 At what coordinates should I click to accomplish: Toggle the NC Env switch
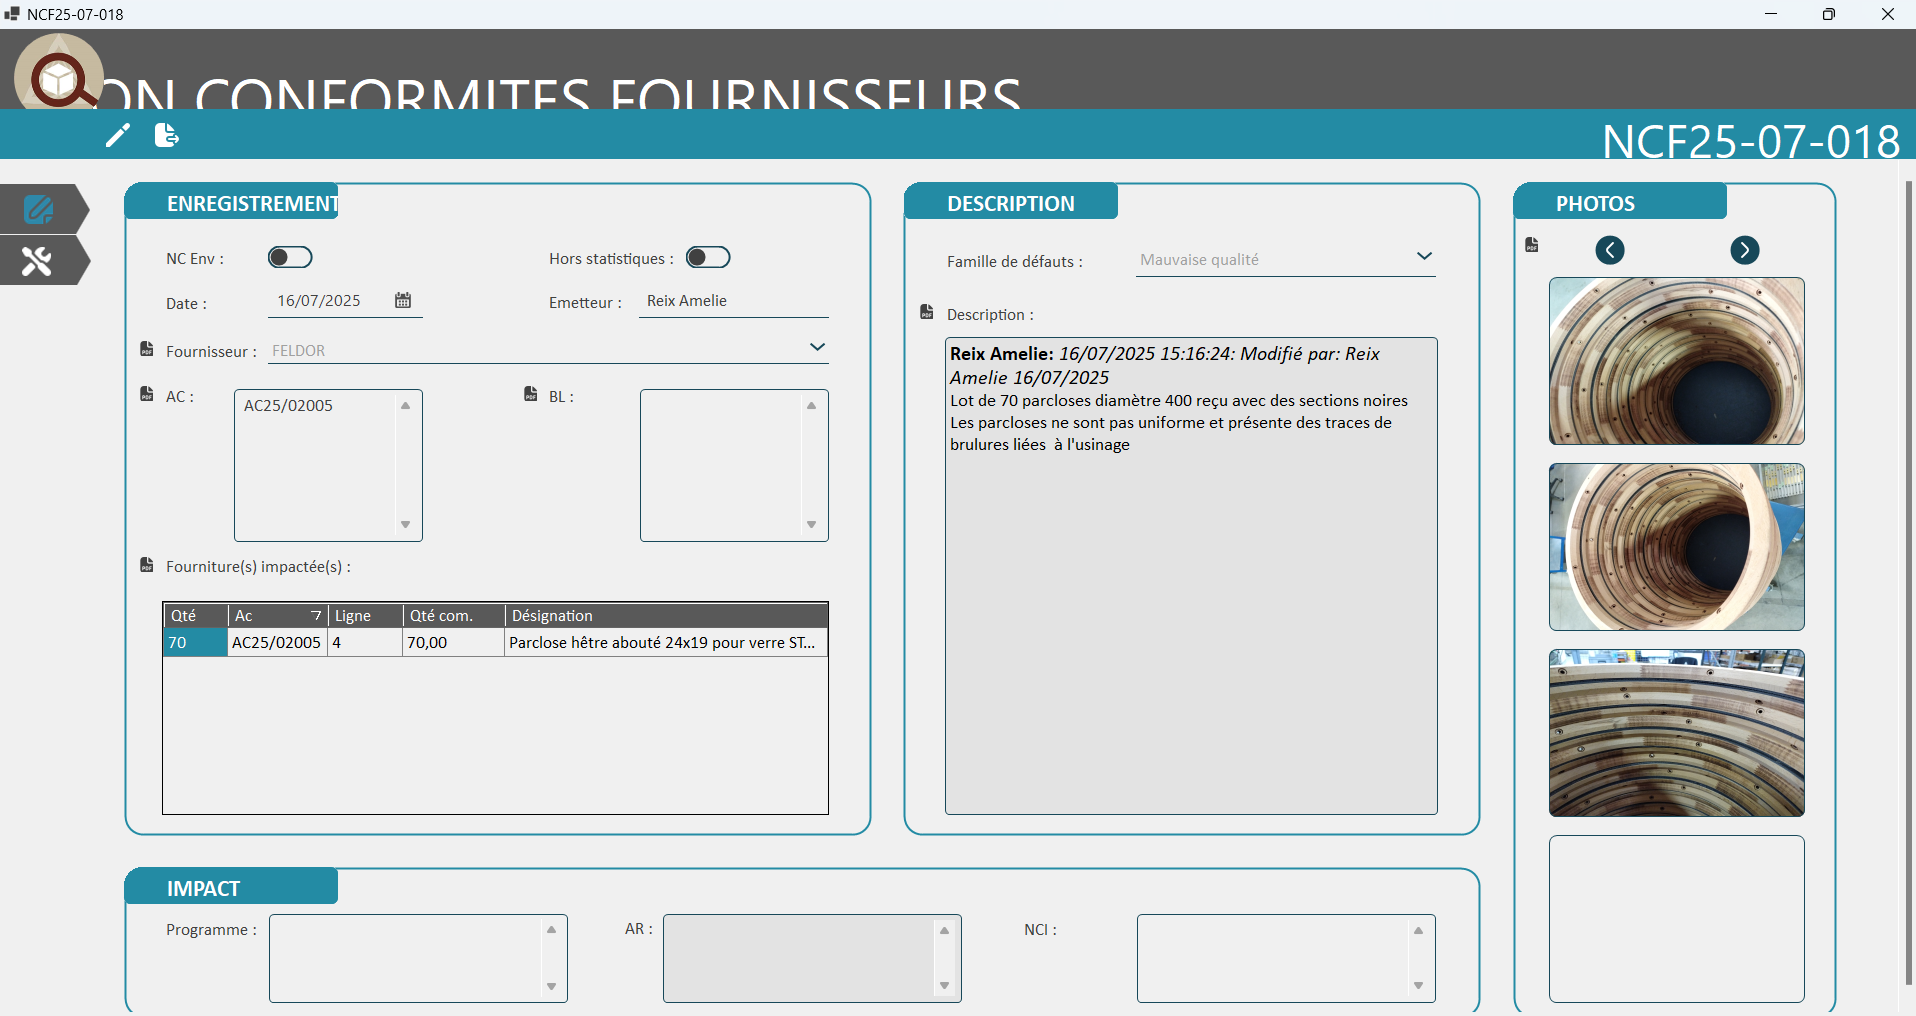tap(290, 257)
